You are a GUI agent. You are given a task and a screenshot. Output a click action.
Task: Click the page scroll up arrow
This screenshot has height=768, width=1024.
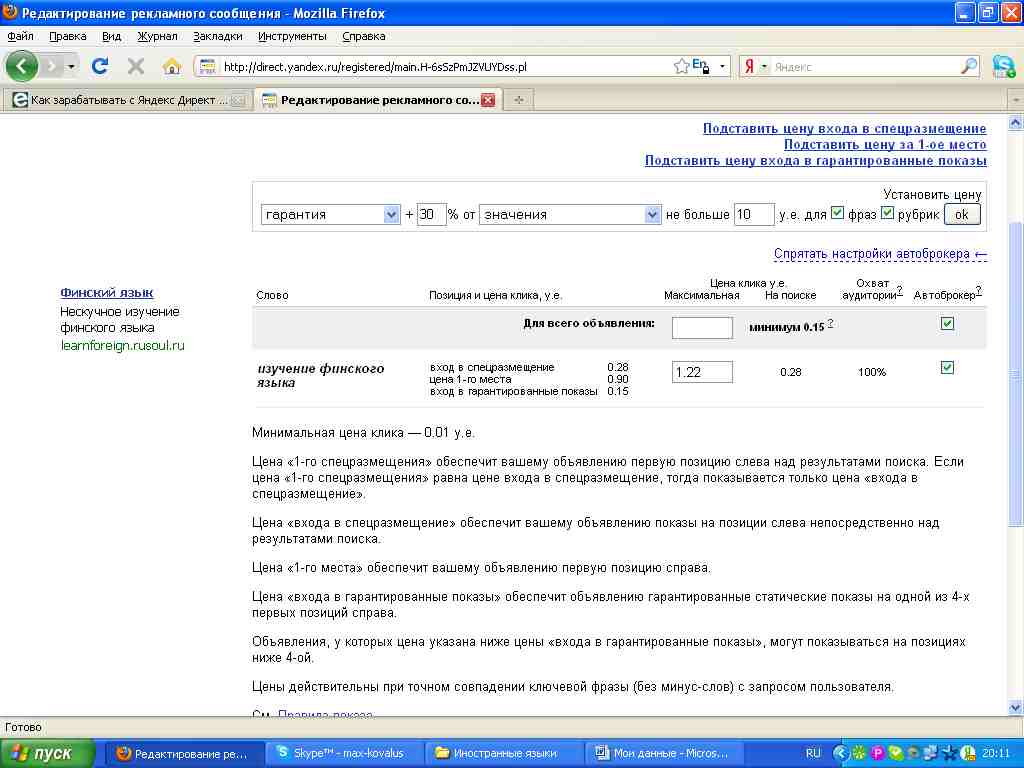(1016, 122)
